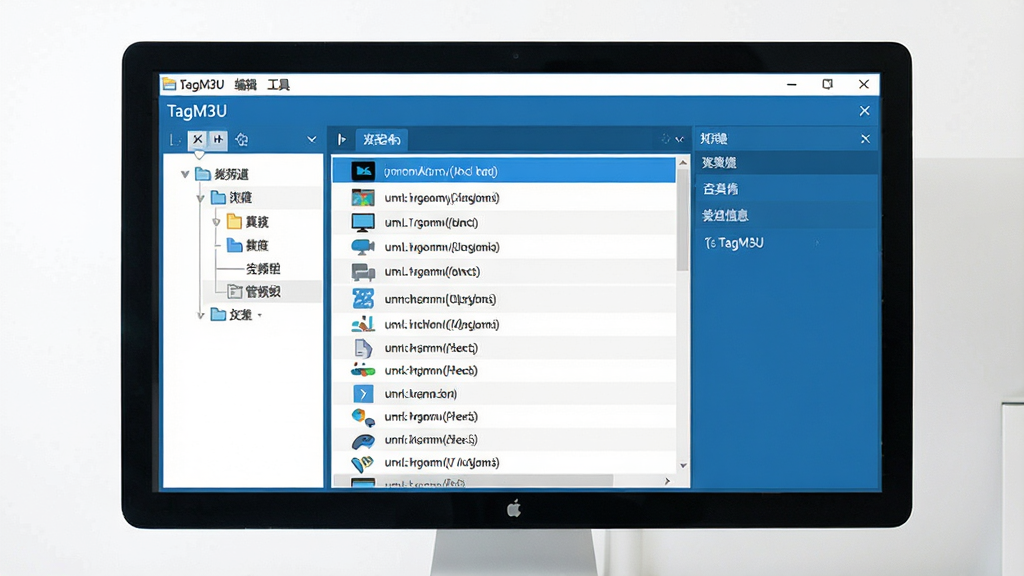
Task: Click the bar chart icon in the list
Action: [363, 324]
